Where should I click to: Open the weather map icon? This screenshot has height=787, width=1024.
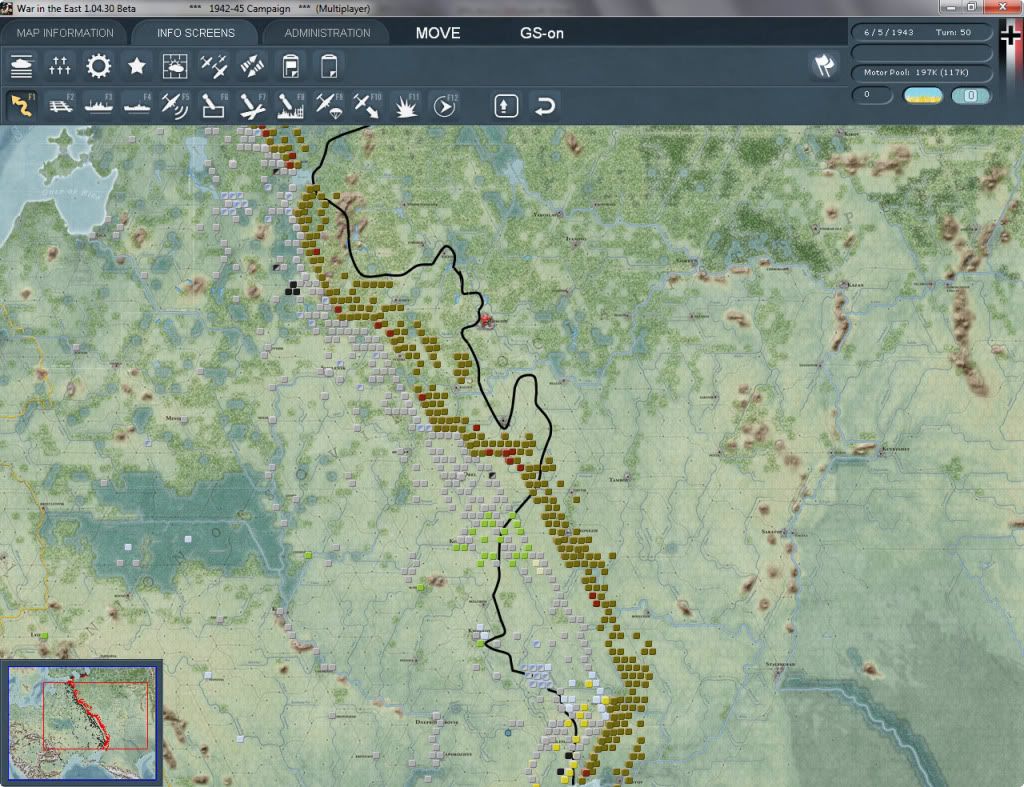click(175, 66)
